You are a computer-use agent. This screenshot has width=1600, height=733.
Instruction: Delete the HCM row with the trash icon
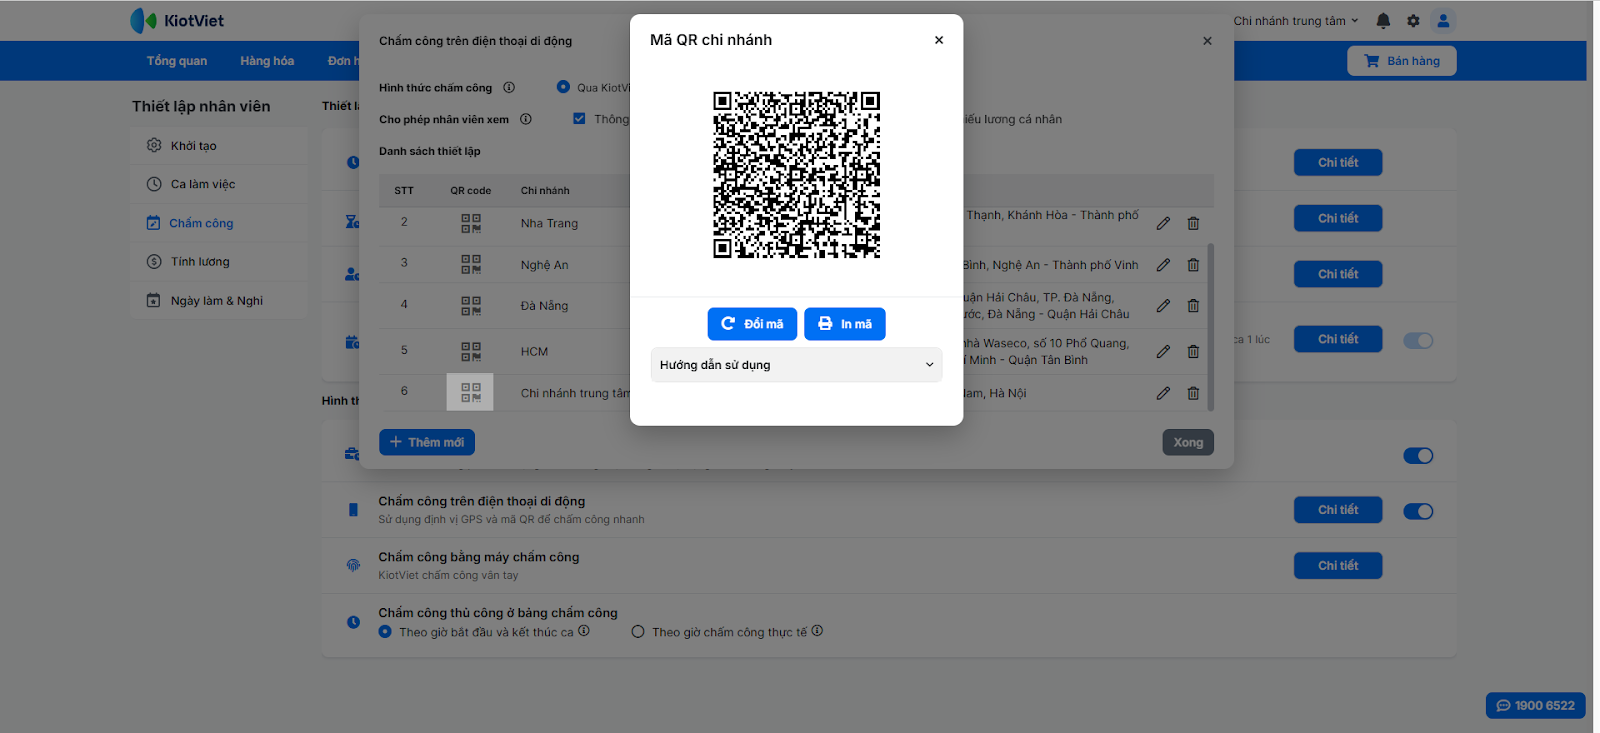[1193, 351]
